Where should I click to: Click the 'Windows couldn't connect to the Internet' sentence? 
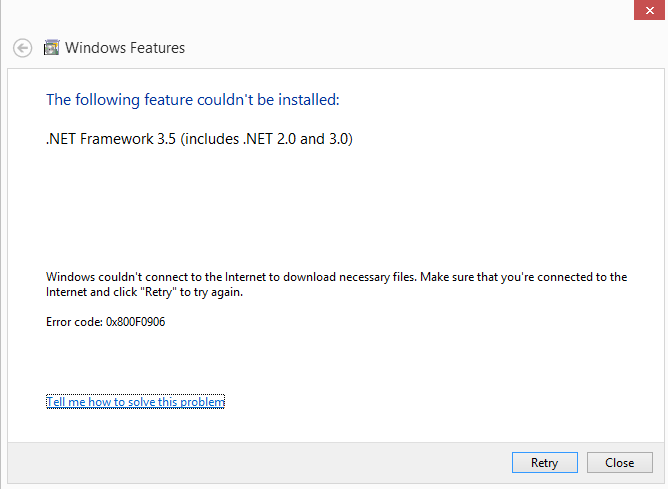pyautogui.click(x=200, y=277)
